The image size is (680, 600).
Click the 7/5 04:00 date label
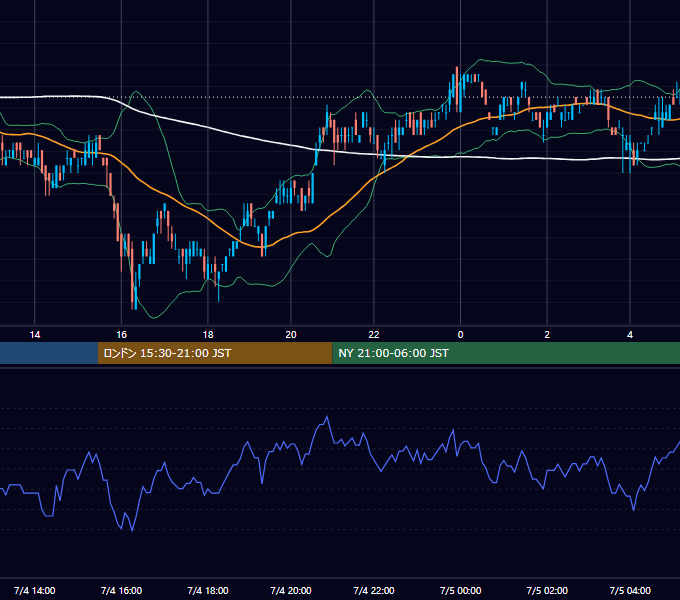pyautogui.click(x=630, y=591)
